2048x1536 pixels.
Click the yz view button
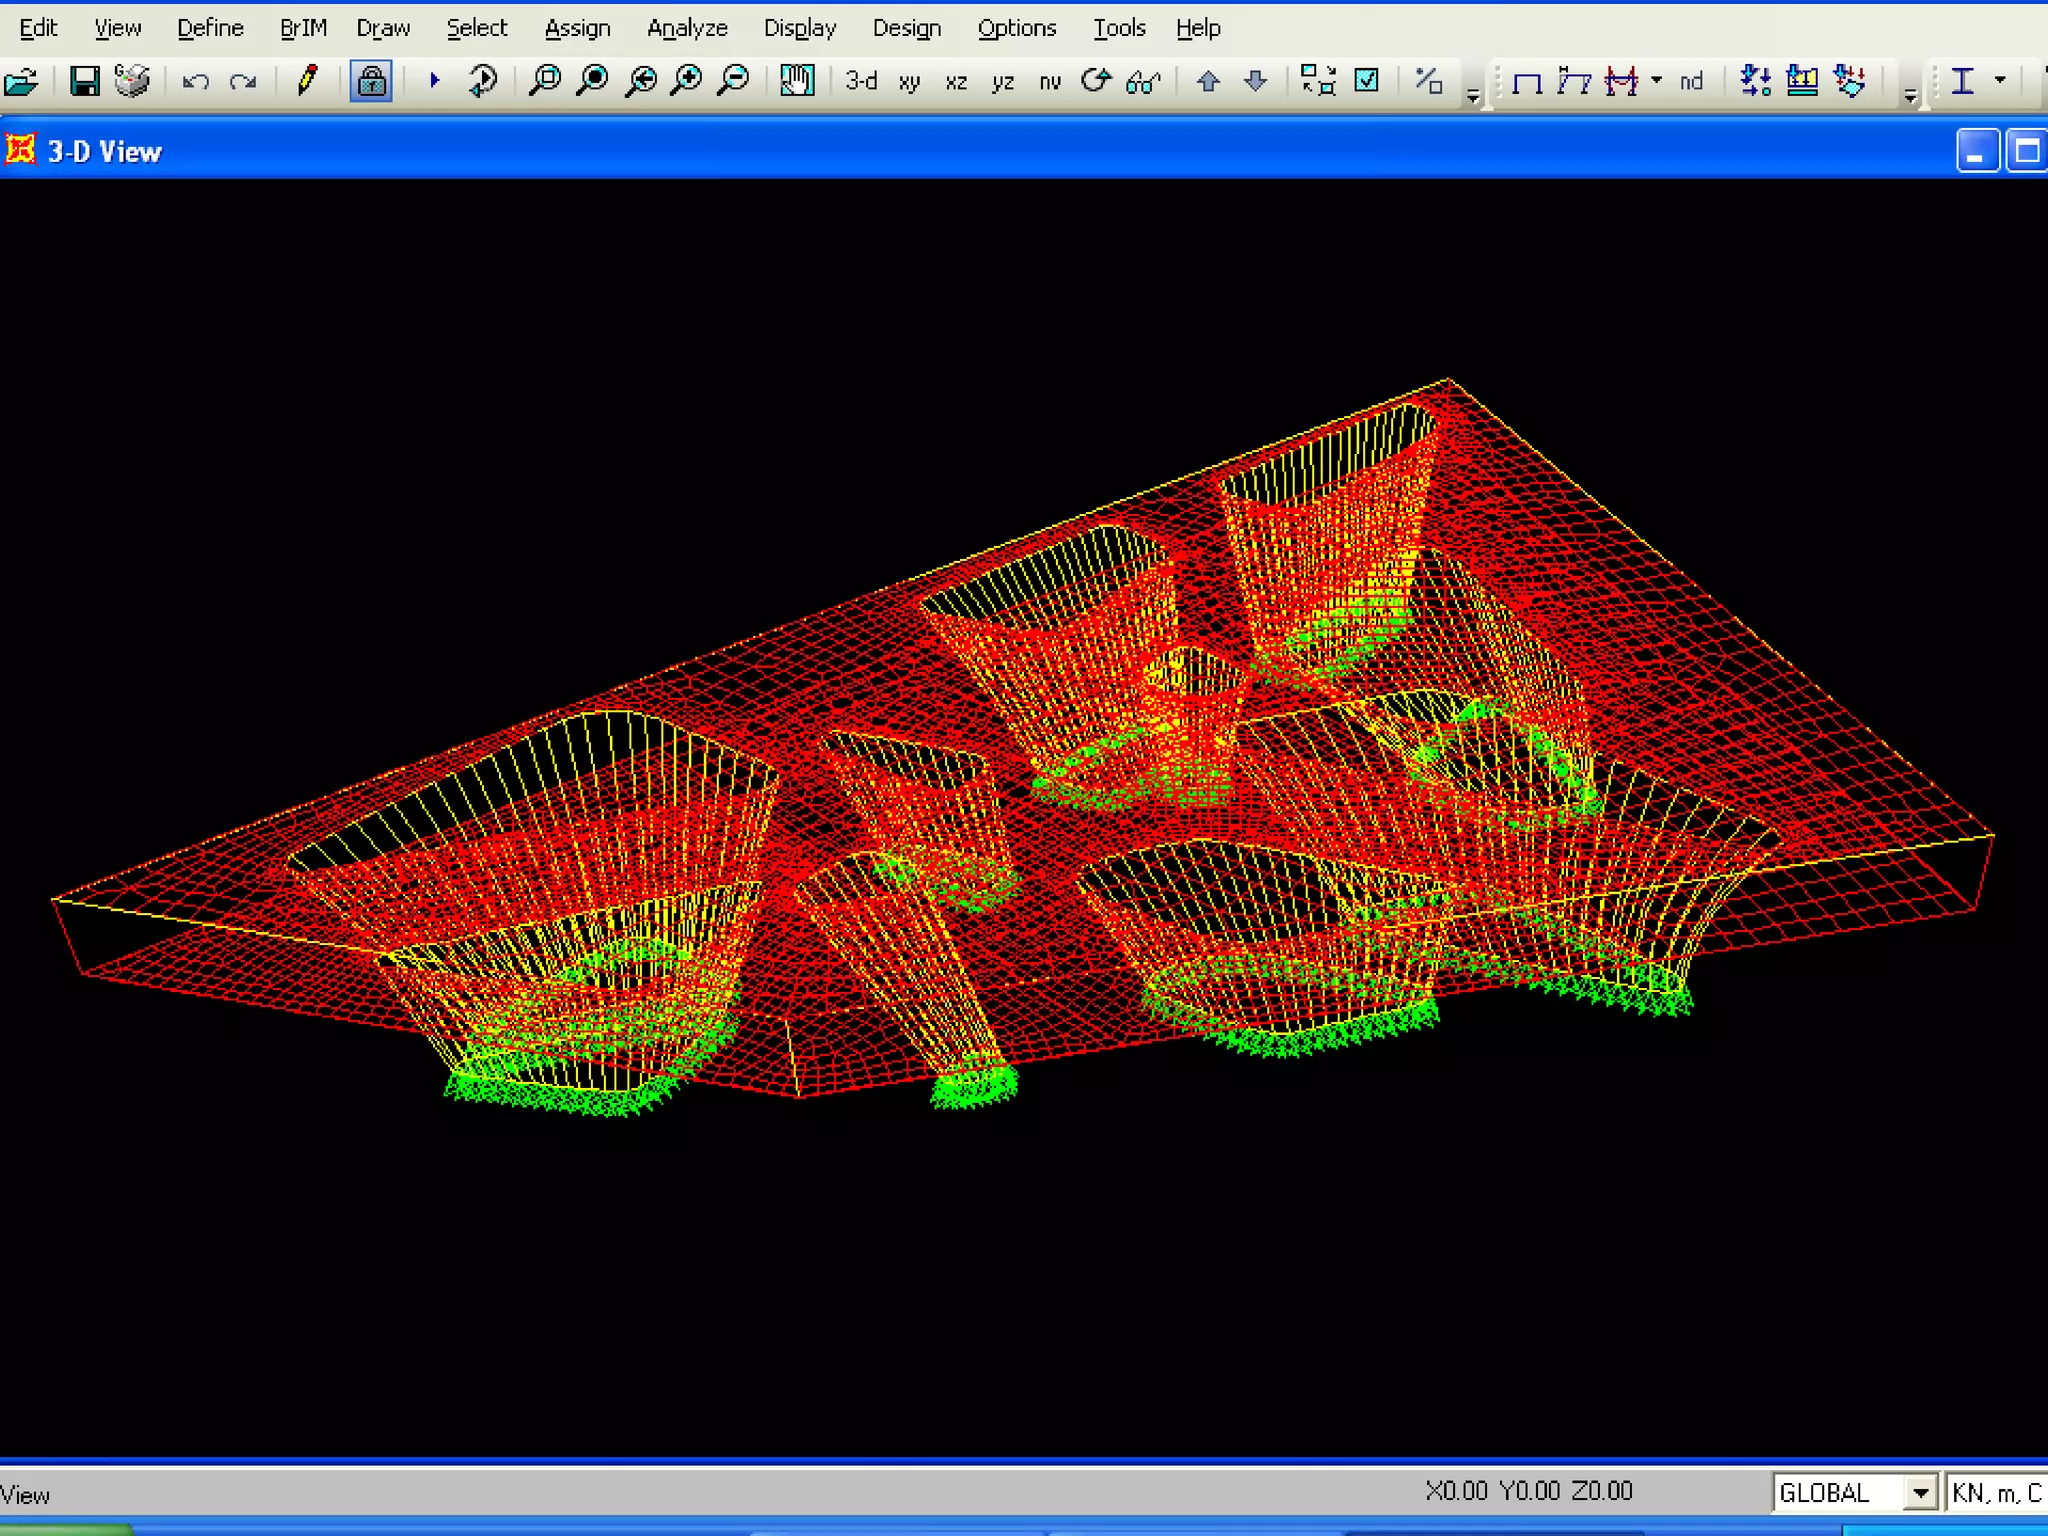tap(1003, 82)
